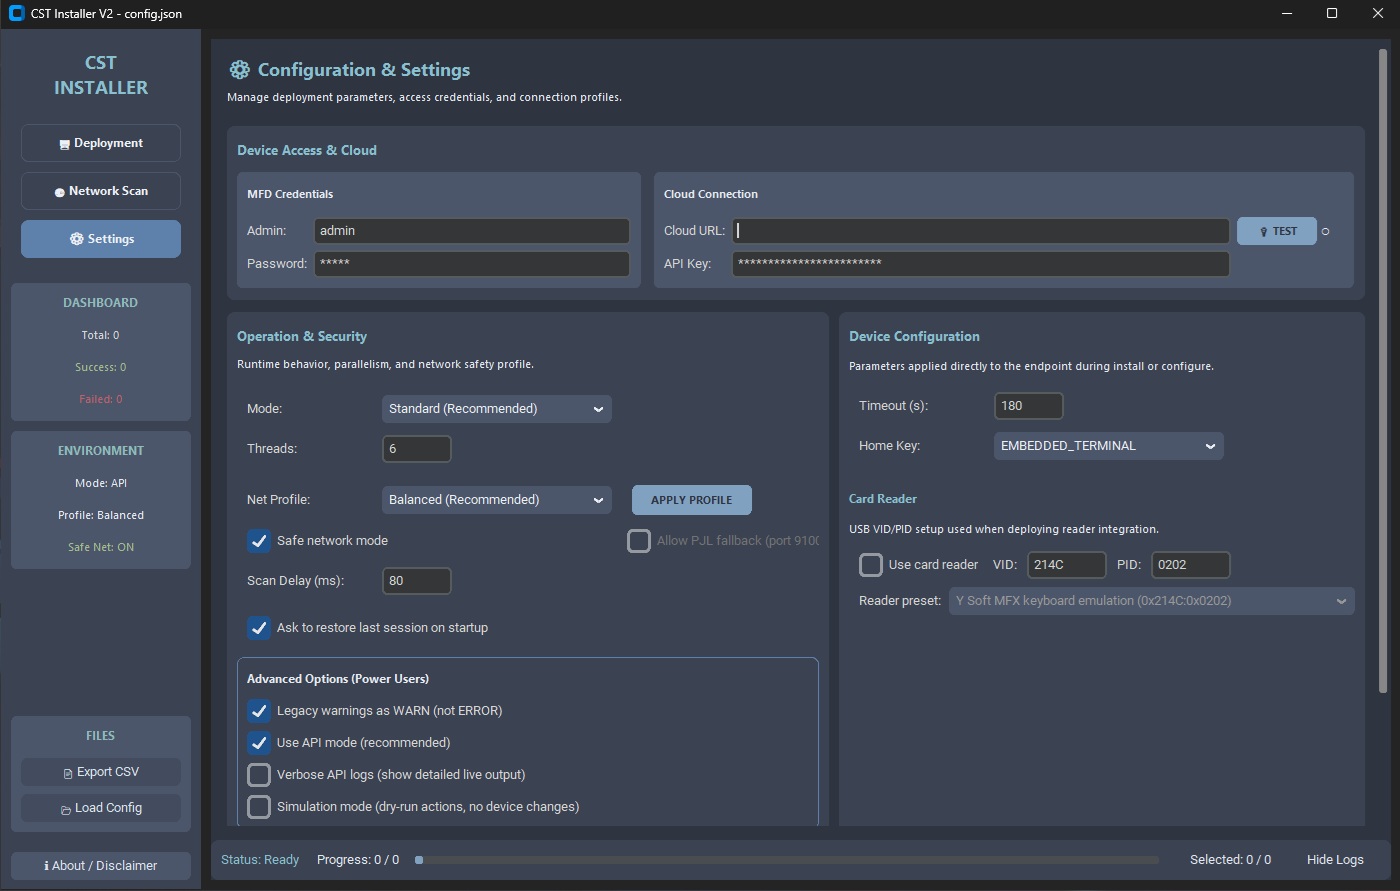Click the CST Installer app icon in title bar
Screen dimensions: 1400x891
pos(16,13)
